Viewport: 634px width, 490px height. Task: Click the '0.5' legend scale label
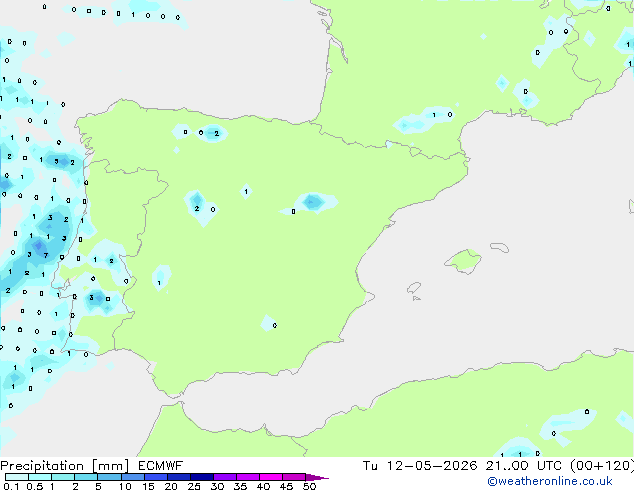(35, 486)
